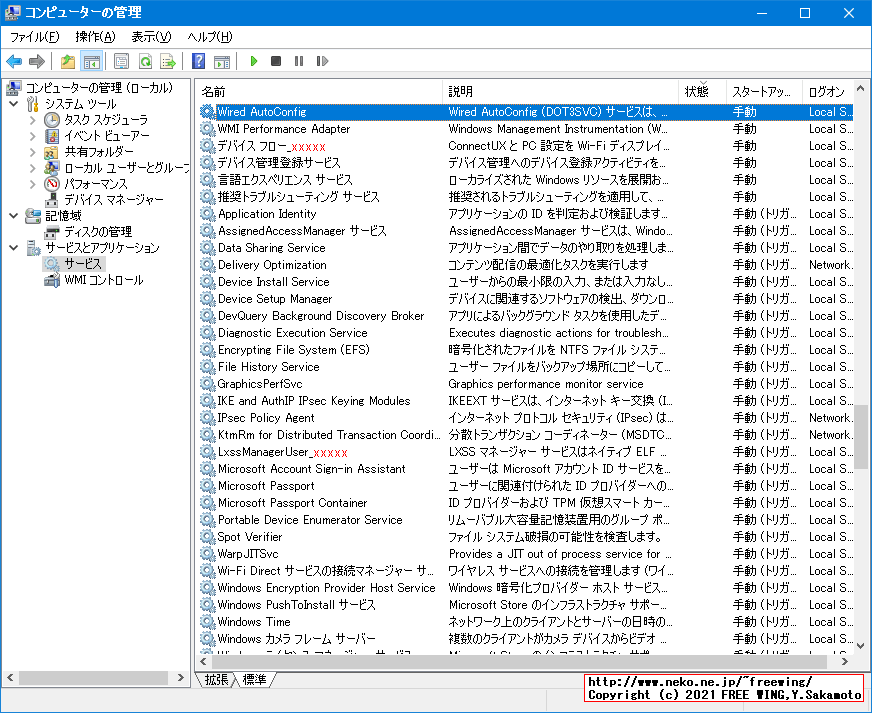This screenshot has width=872, height=713.
Task: Stop the selected service
Action: (275, 61)
